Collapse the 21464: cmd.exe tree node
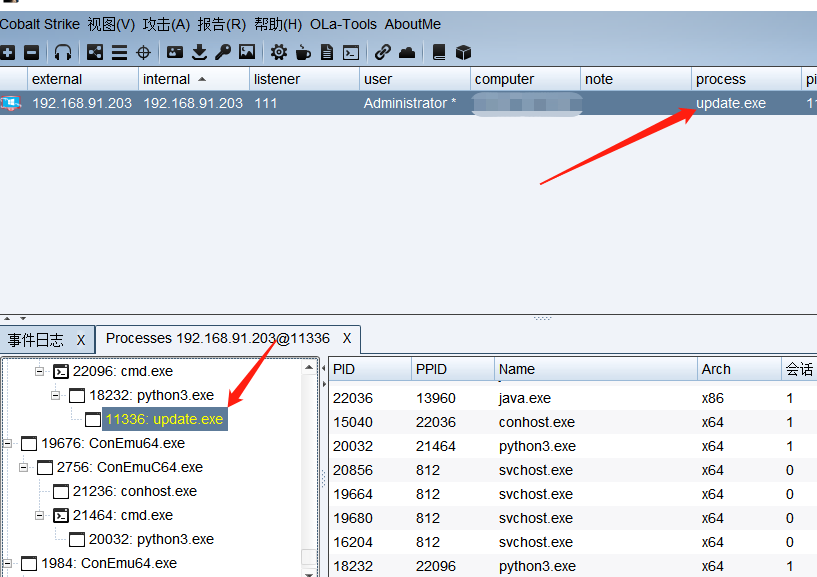Viewport: 817px width, 577px height. tap(39, 515)
